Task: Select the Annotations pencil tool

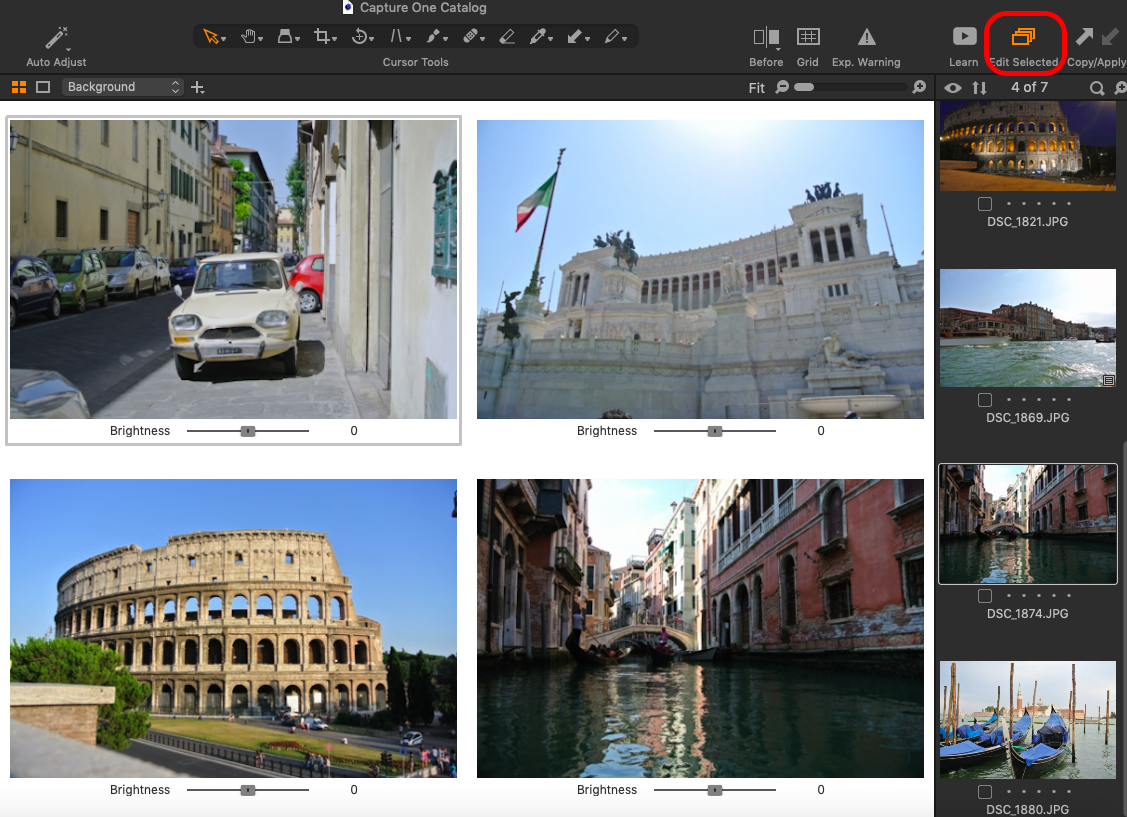Action: pyautogui.click(x=611, y=36)
